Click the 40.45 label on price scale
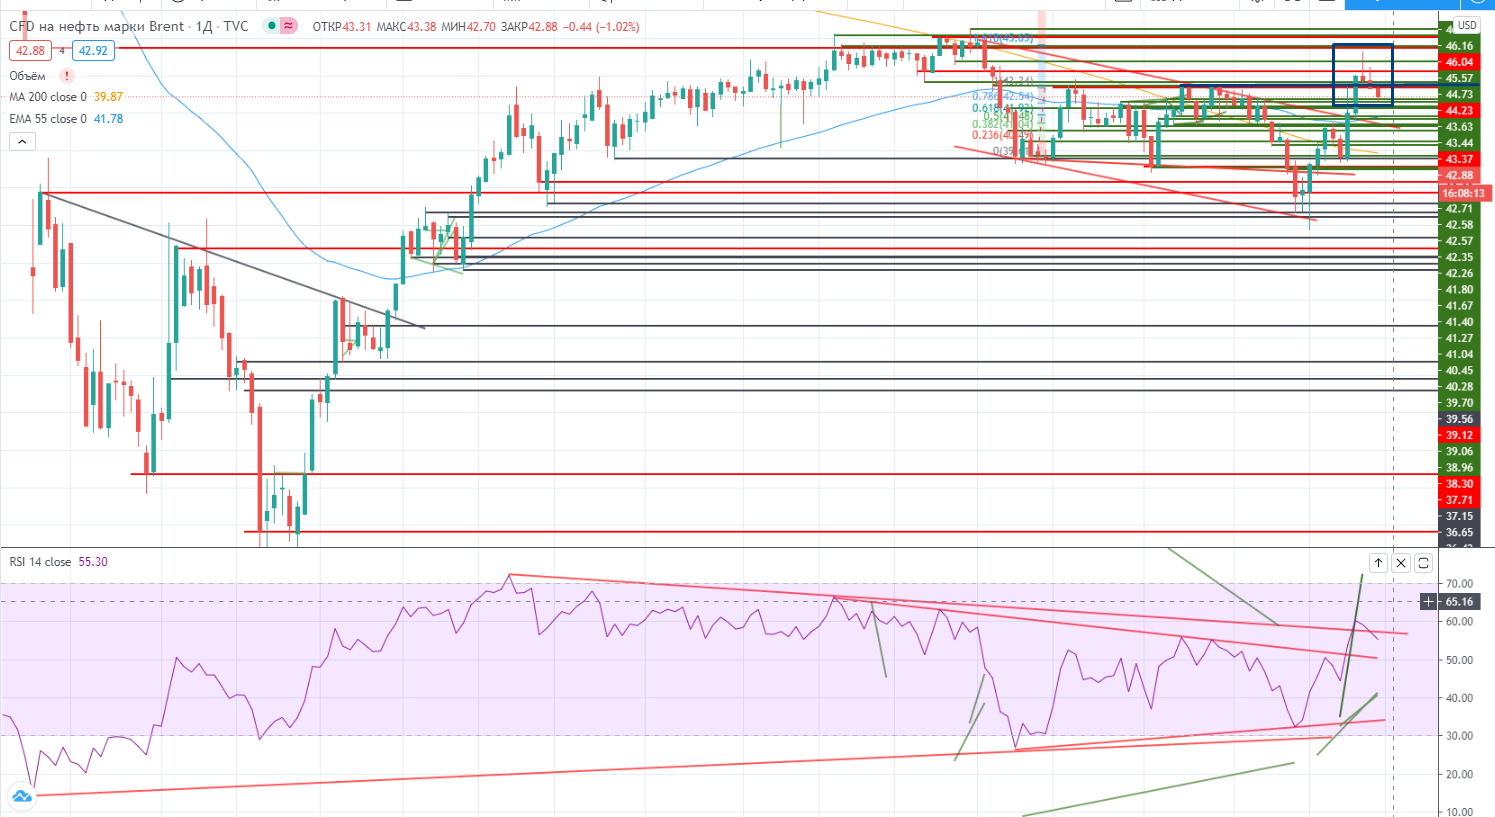 pos(1459,370)
